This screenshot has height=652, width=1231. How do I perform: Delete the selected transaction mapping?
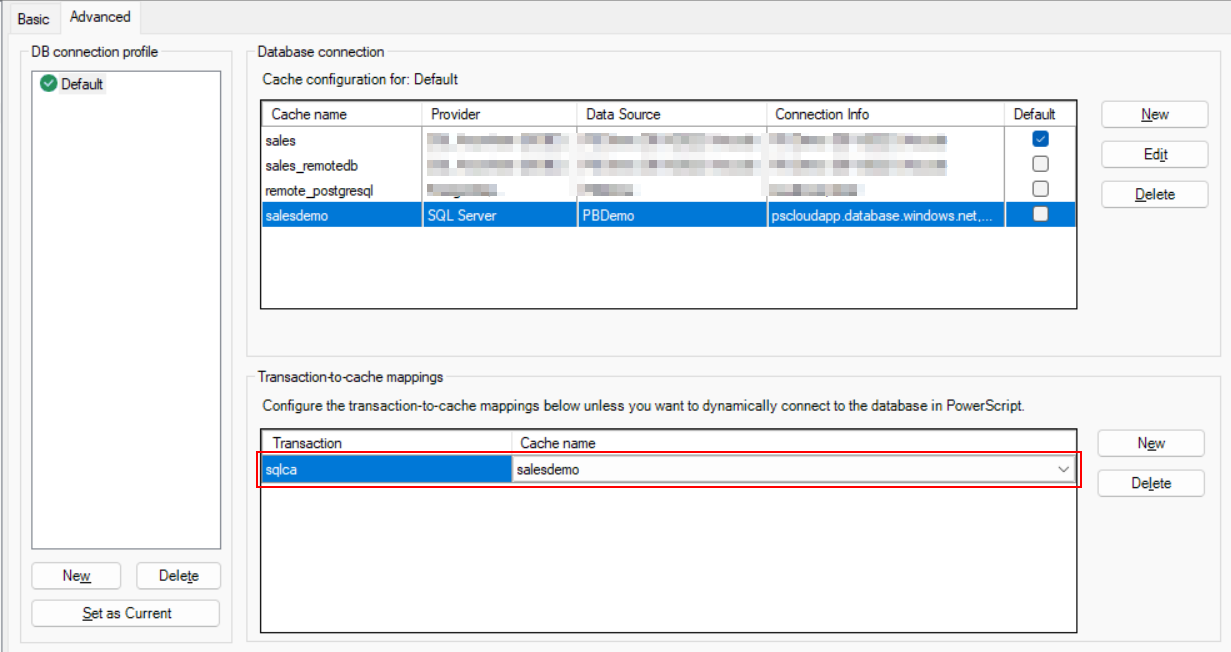coord(1151,483)
